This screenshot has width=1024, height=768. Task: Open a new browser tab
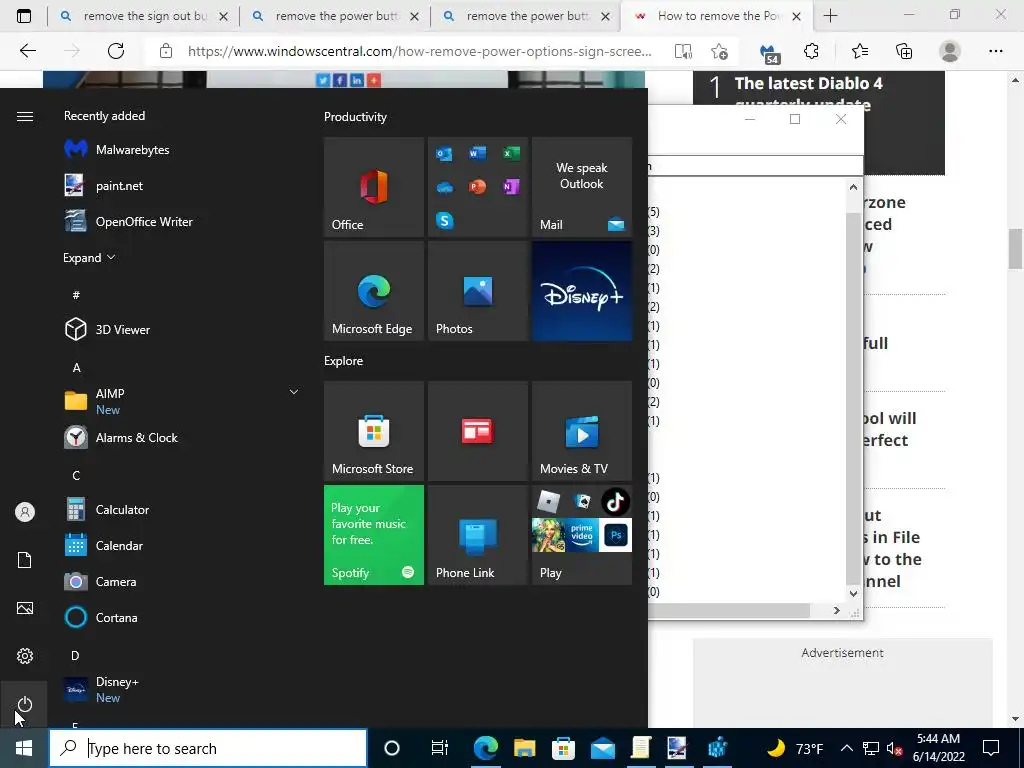830,16
